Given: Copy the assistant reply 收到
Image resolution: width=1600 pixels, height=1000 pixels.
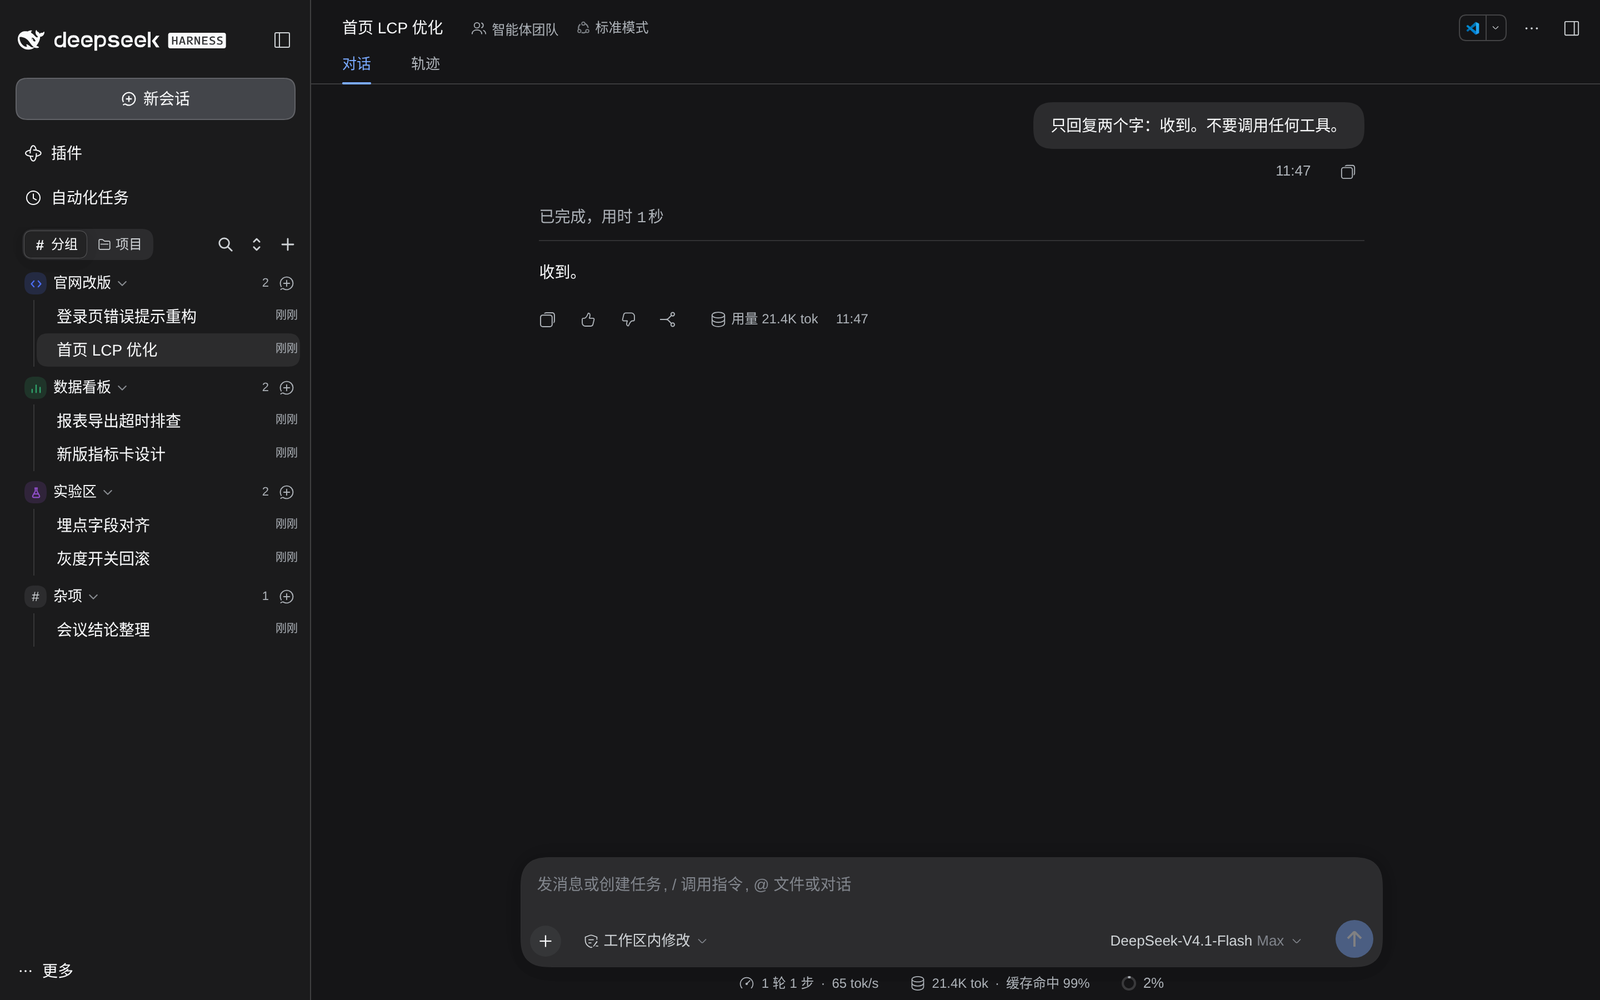Looking at the screenshot, I should click(547, 320).
